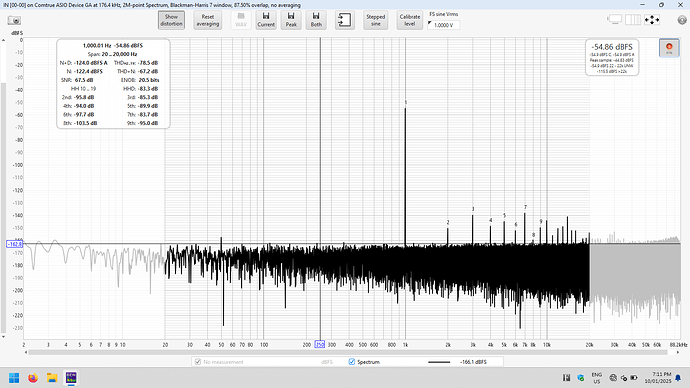Click the FS sine Vrms field
Screen dimensions: 690x388
point(444,25)
